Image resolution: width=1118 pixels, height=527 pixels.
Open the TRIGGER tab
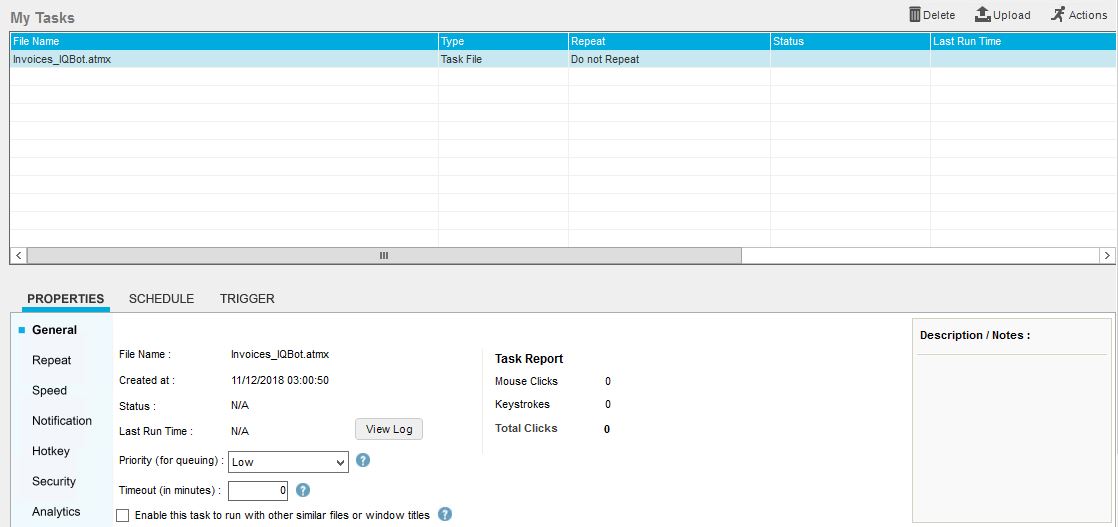(247, 299)
